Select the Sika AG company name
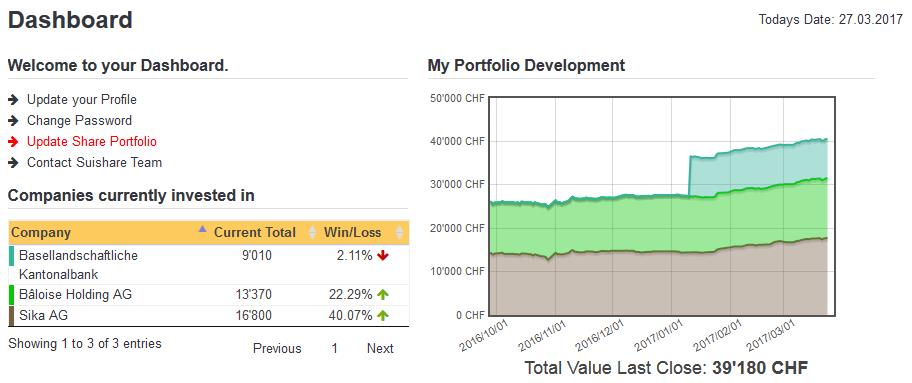This screenshot has height=383, width=912. [45, 315]
